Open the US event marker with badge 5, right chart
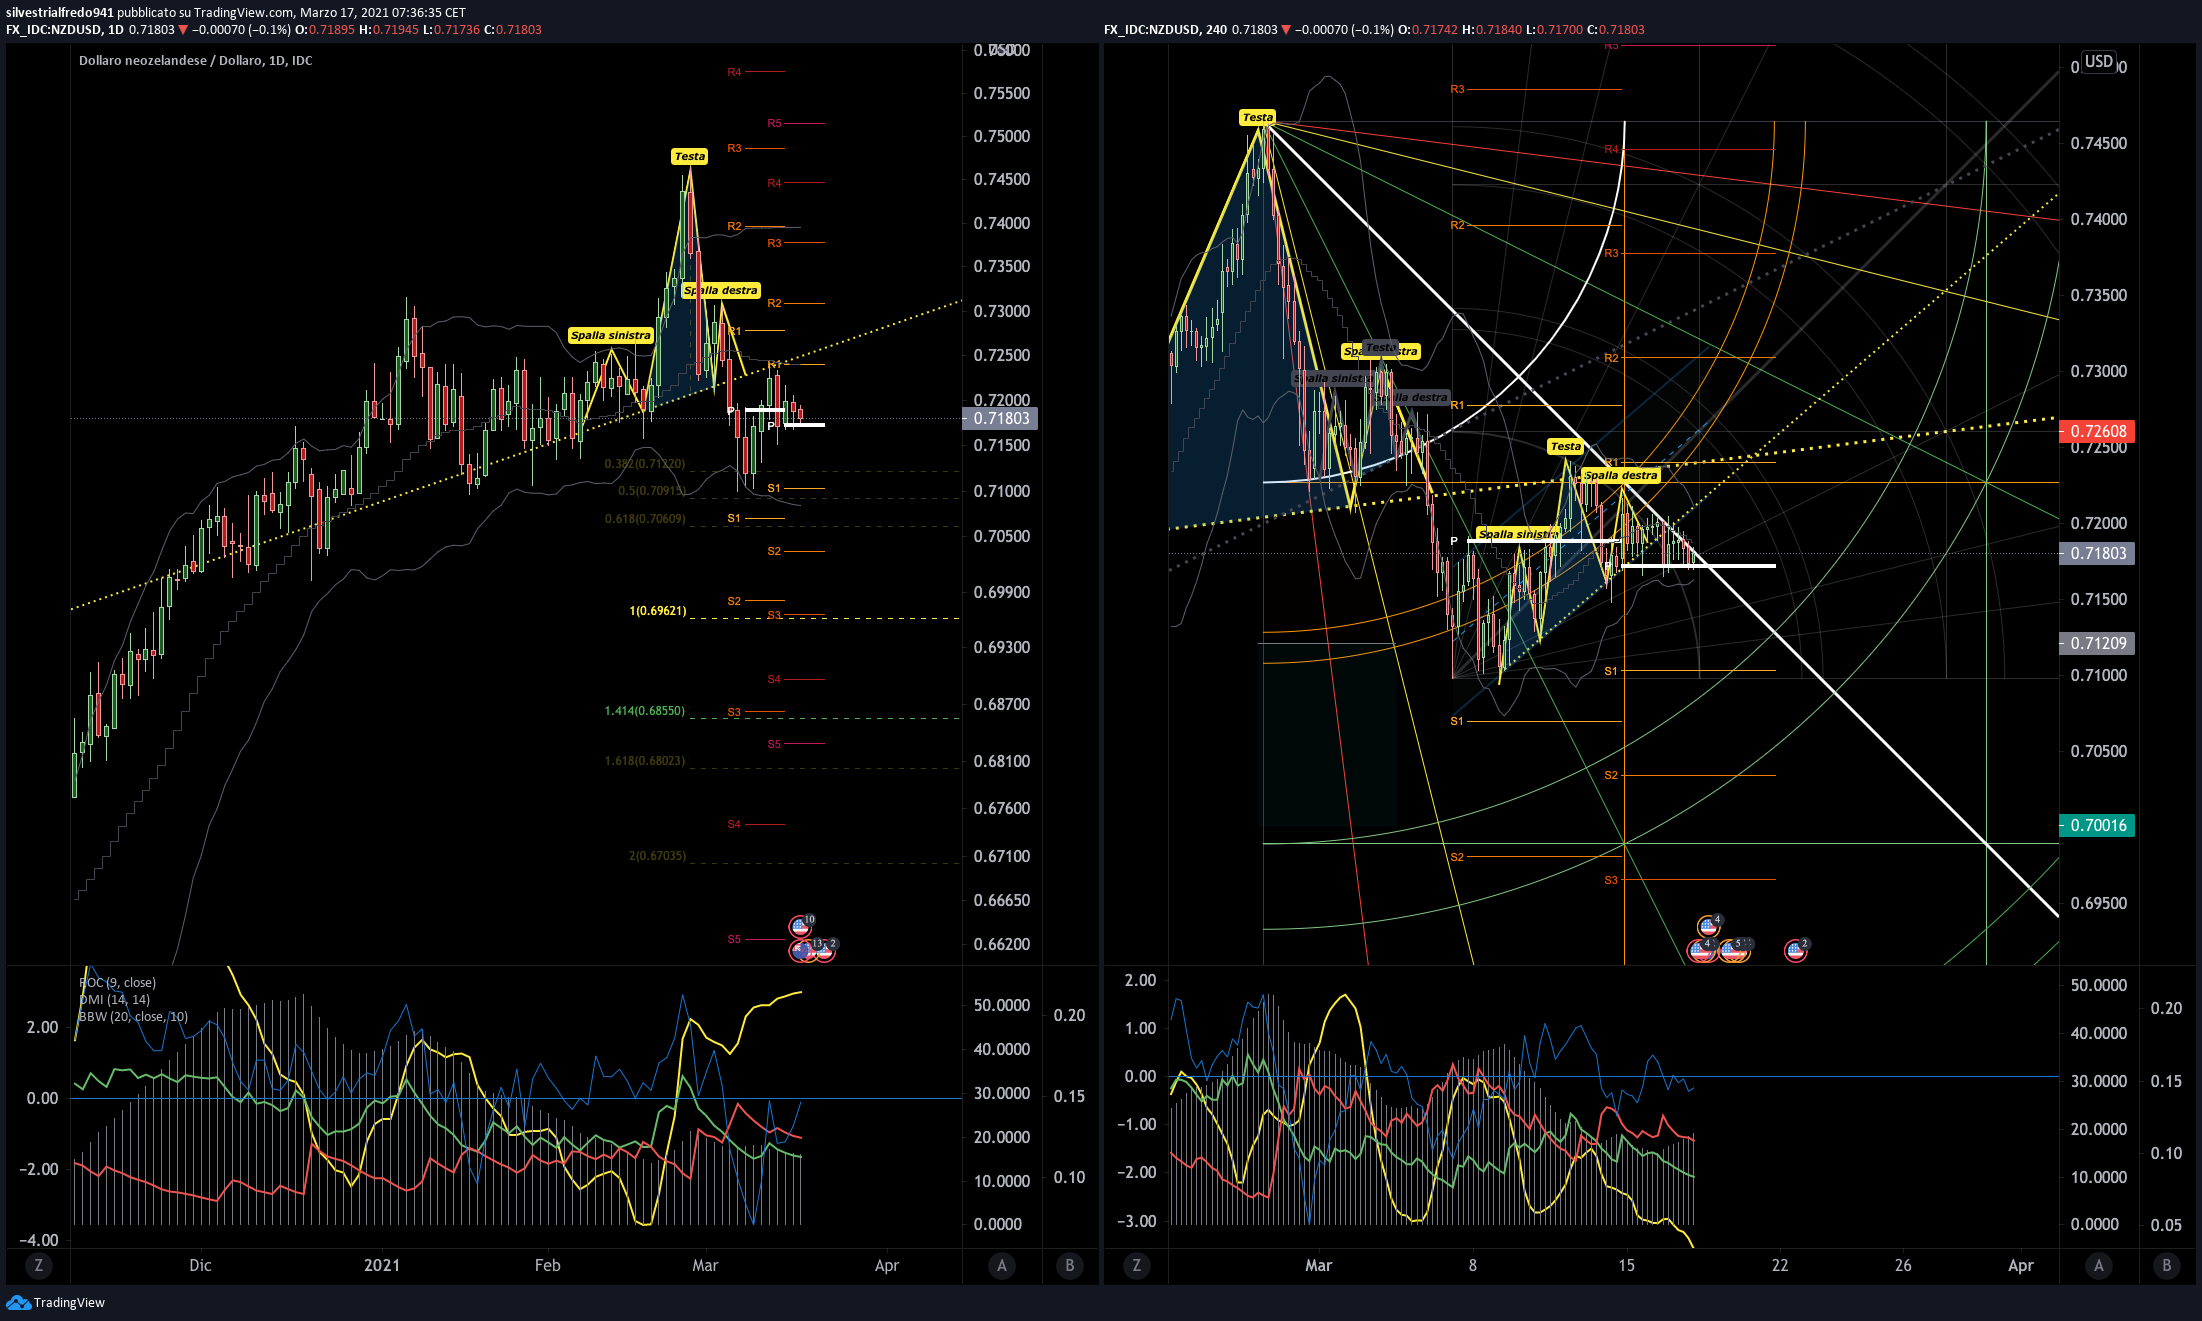This screenshot has height=1321, width=2202. 1730,951
